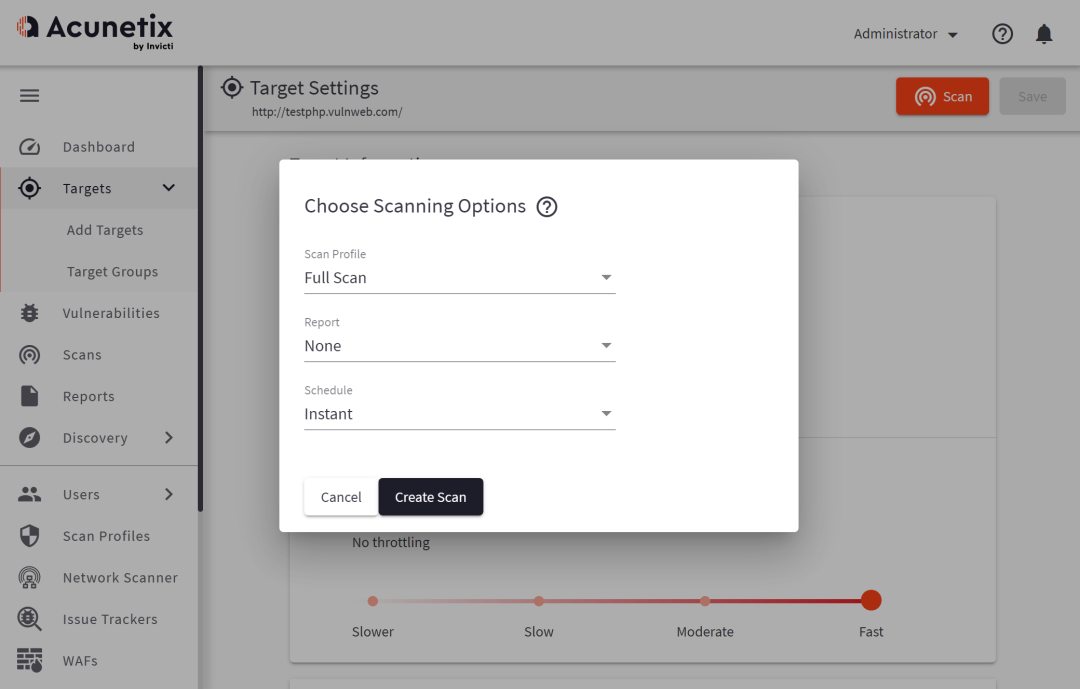Screen dimensions: 1080x689
Task: Click the Targets crosshair icon
Action: click(x=30, y=188)
